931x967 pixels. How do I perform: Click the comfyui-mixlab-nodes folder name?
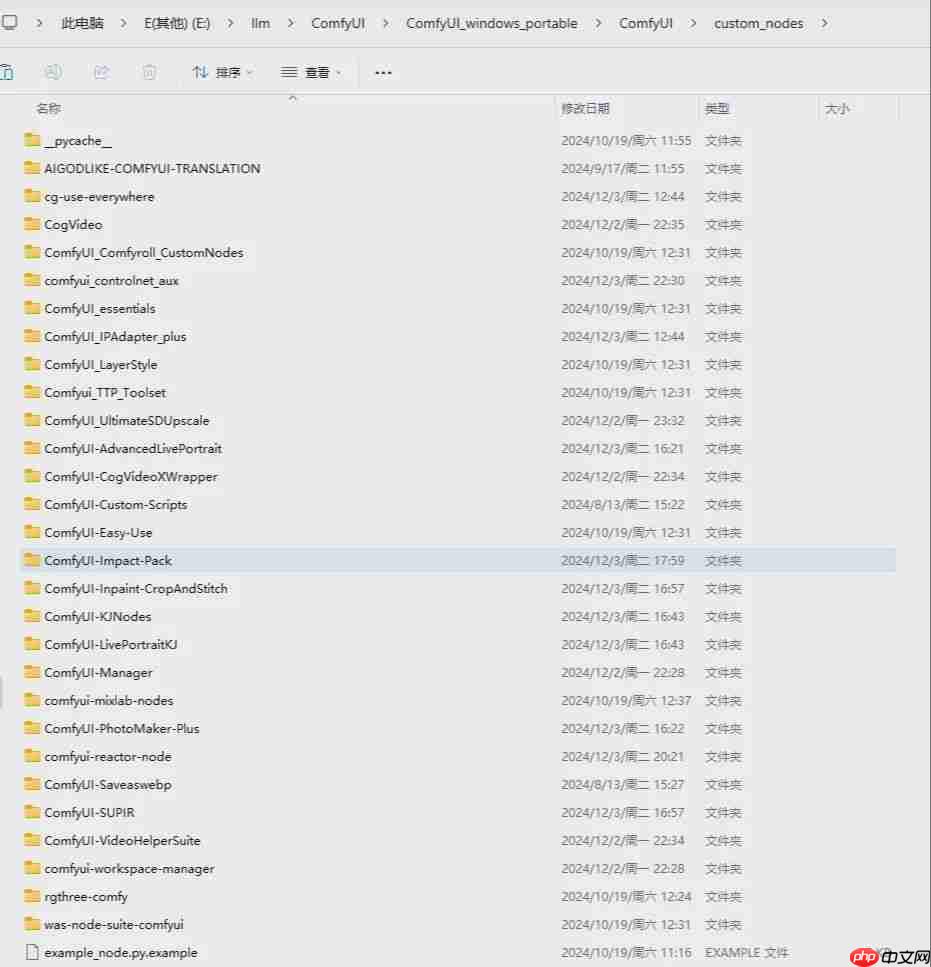(x=109, y=701)
